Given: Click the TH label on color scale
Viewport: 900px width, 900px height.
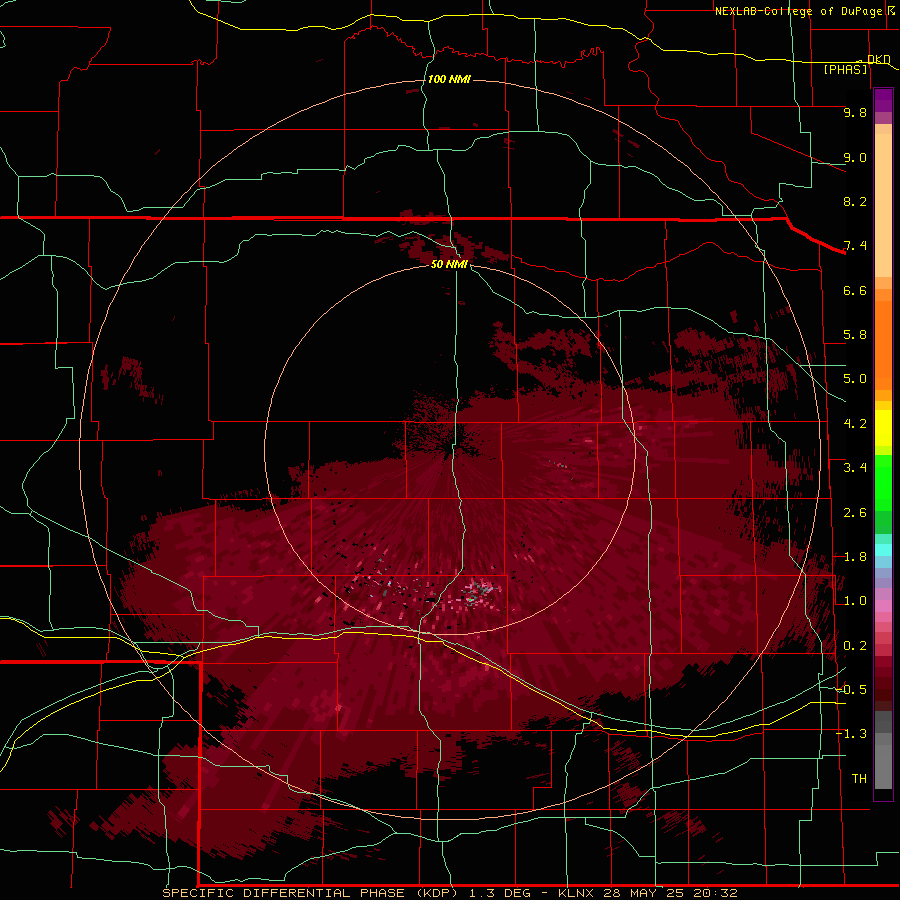Looking at the screenshot, I should click(859, 779).
